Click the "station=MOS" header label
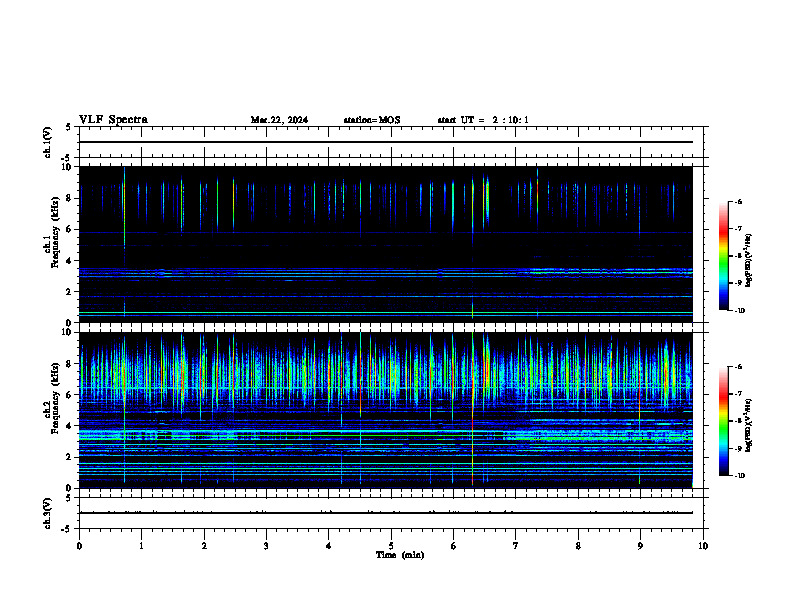The height and width of the screenshot is (612, 792). [x=372, y=120]
